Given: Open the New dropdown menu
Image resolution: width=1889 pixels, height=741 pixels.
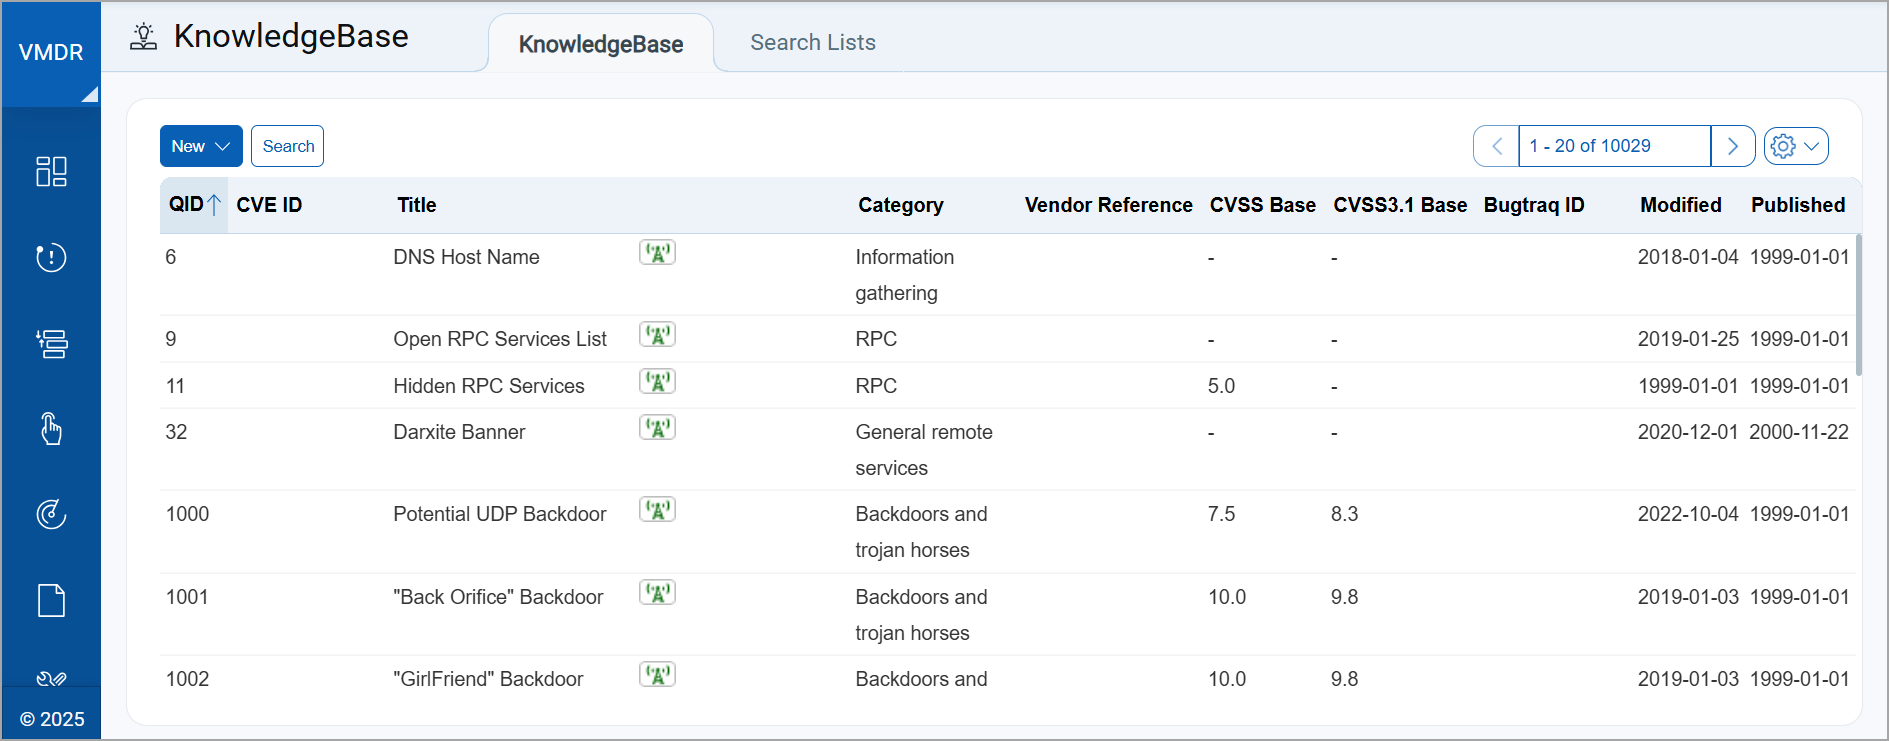Looking at the screenshot, I should (x=201, y=146).
